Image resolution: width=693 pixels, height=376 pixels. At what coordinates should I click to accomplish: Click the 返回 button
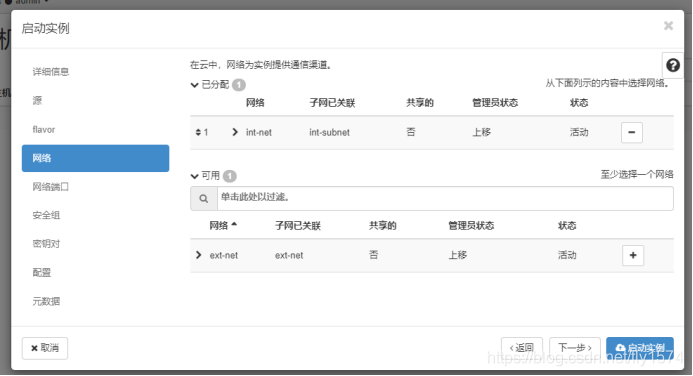click(522, 348)
